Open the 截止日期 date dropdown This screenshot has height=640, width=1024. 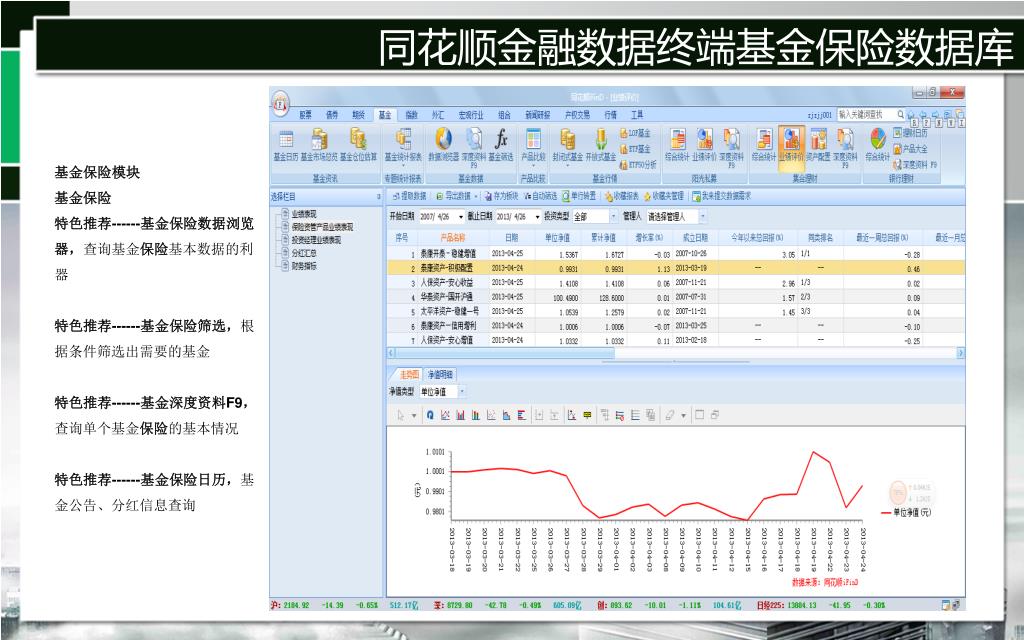click(x=537, y=217)
